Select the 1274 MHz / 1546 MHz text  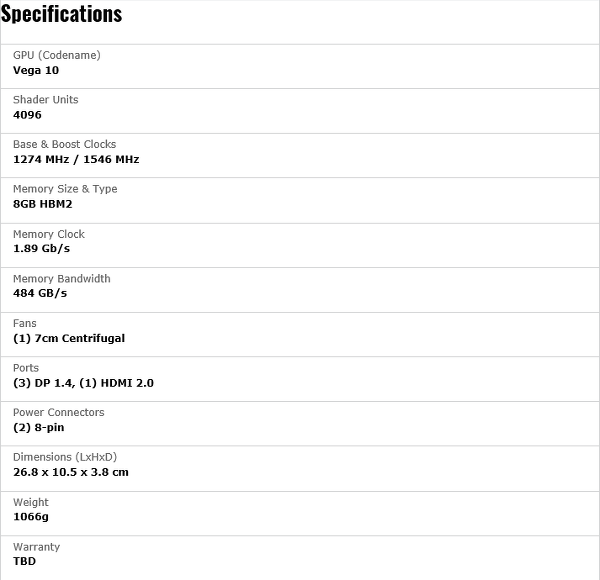click(76, 160)
